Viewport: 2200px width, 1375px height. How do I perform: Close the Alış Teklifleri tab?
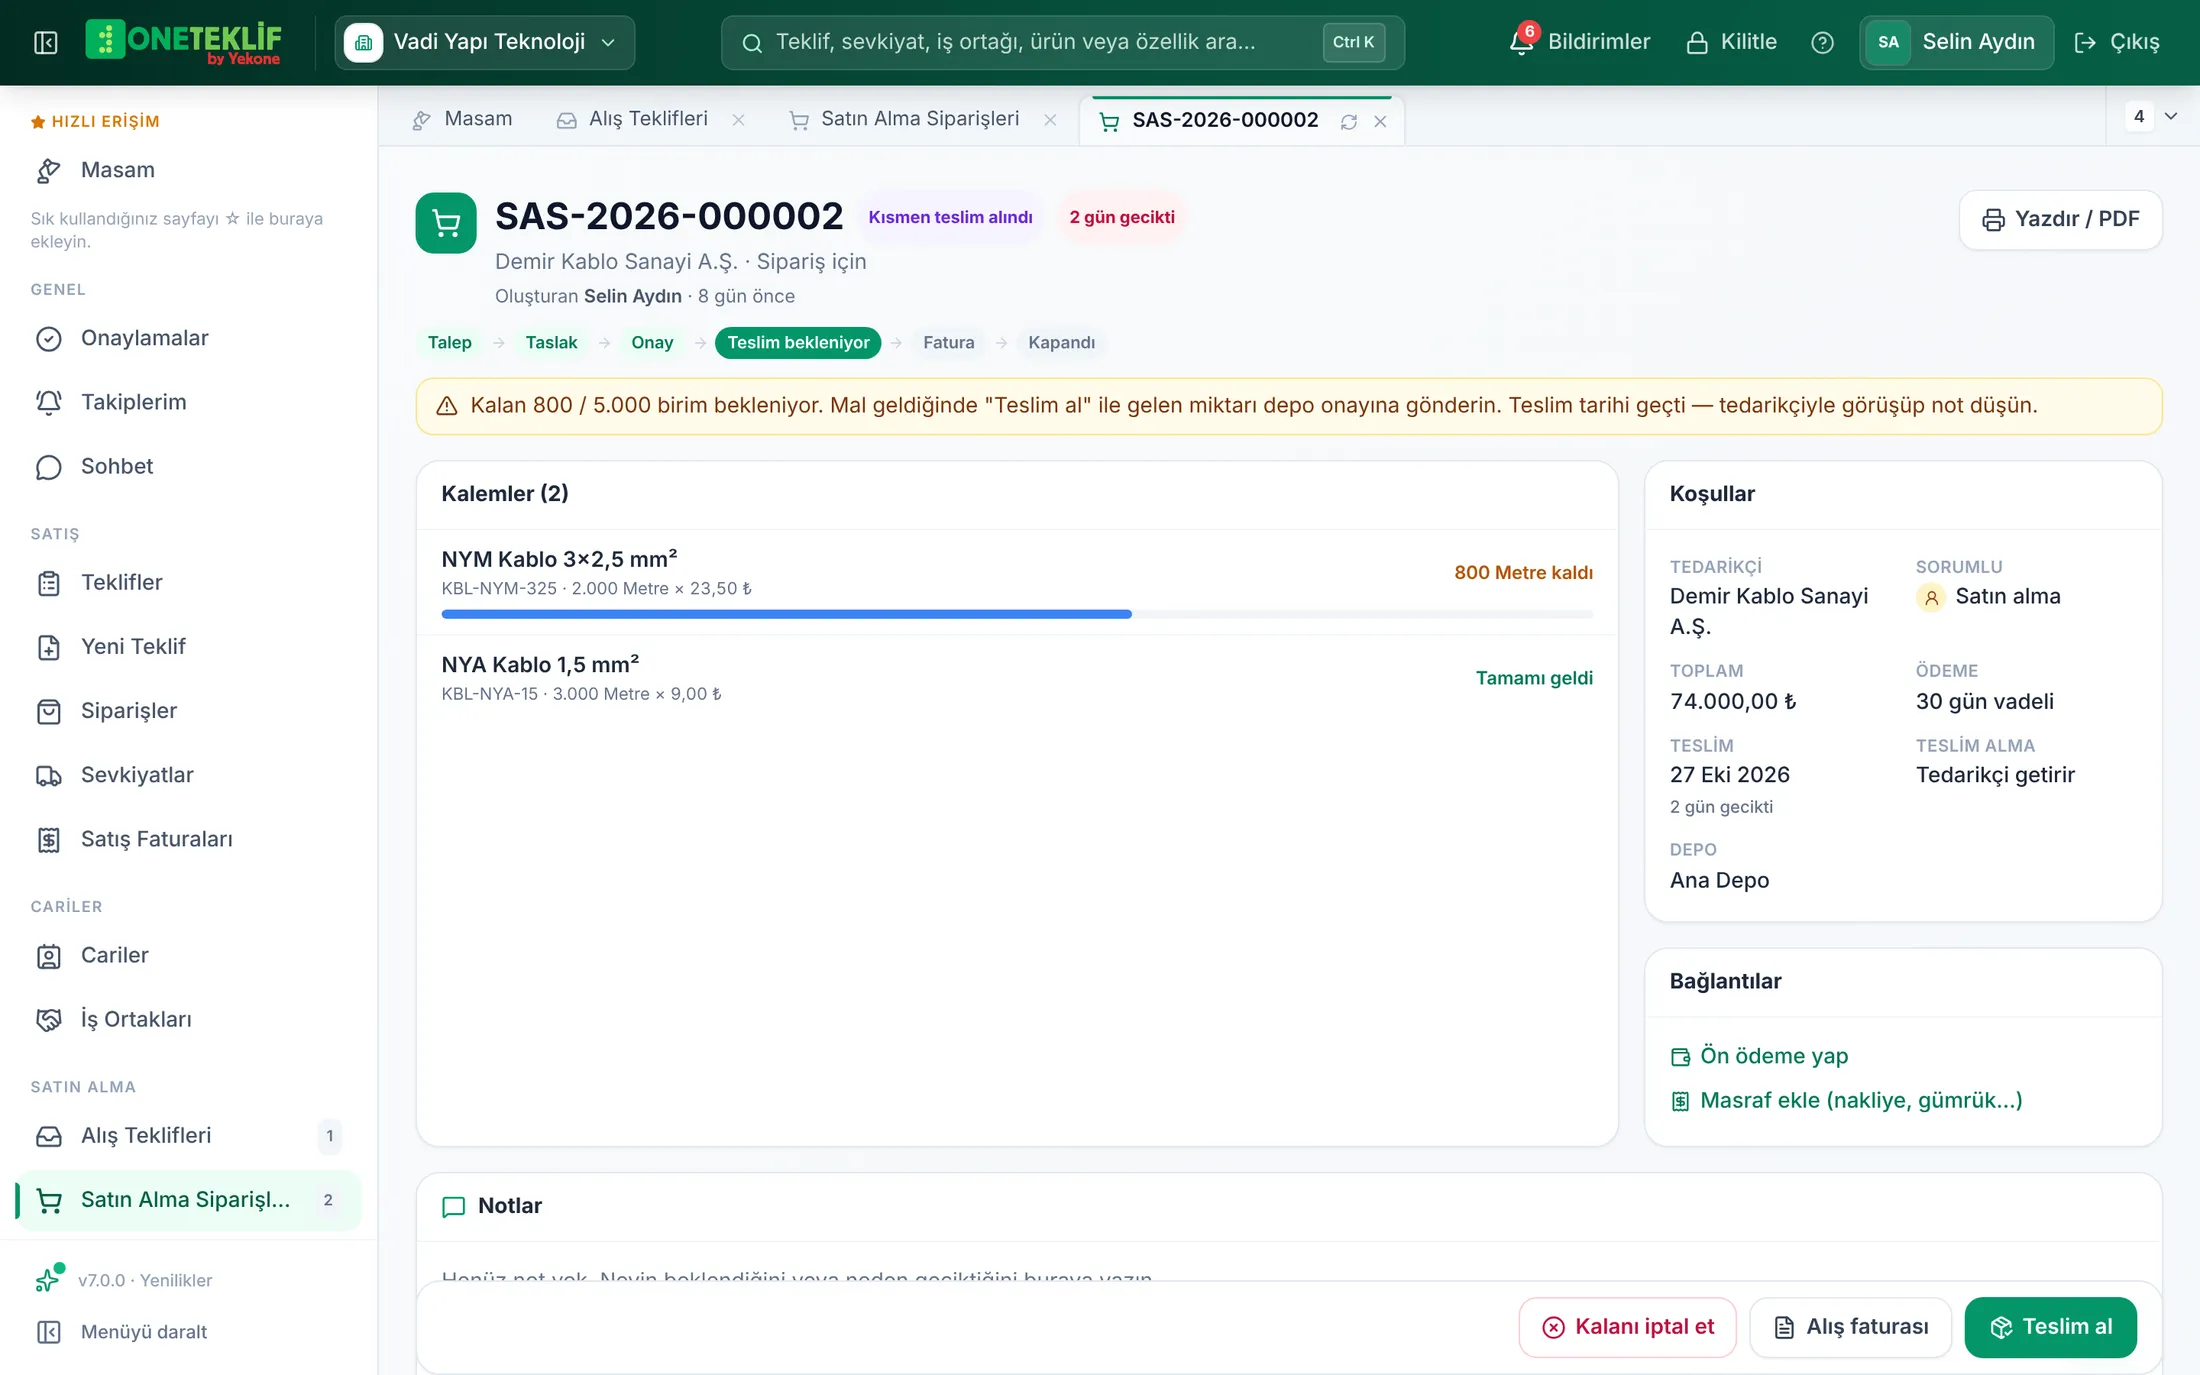coord(738,119)
